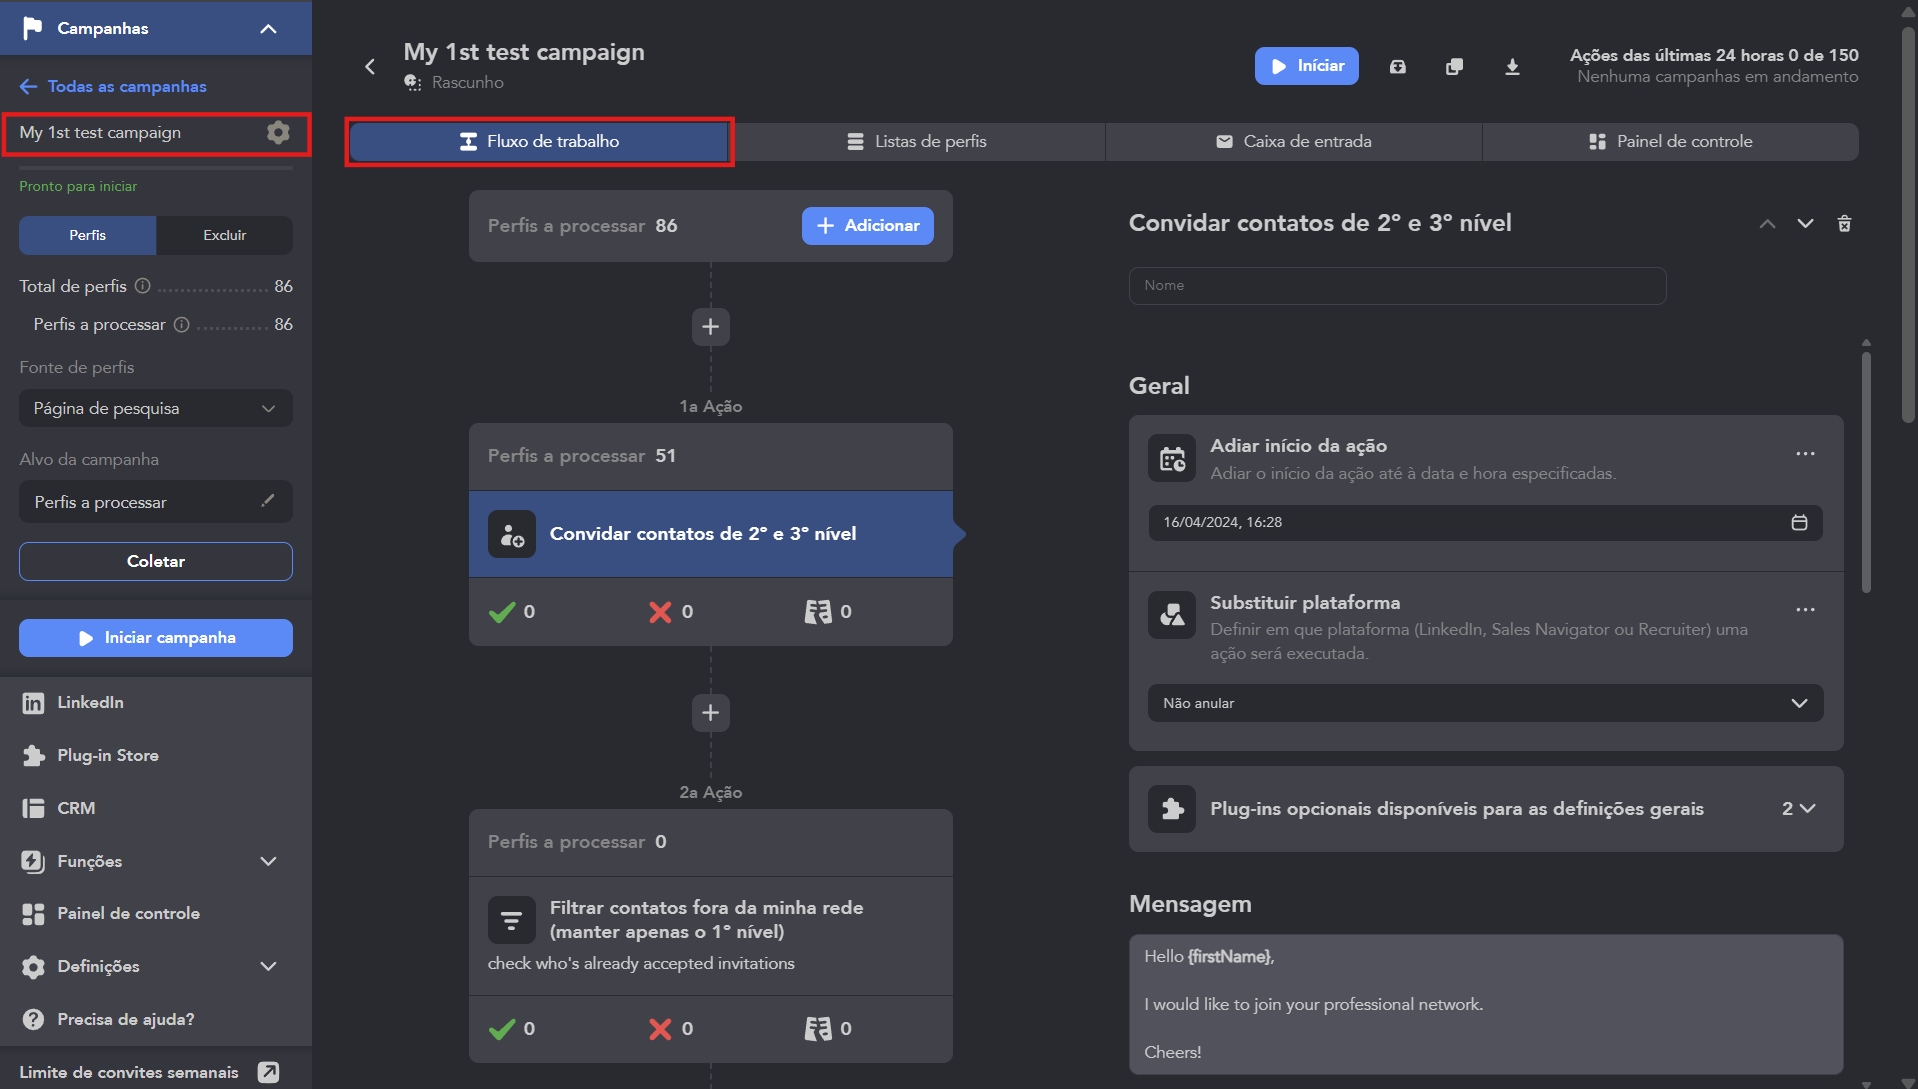Select the Perfis toggle option
This screenshot has height=1089, width=1918.
87,235
